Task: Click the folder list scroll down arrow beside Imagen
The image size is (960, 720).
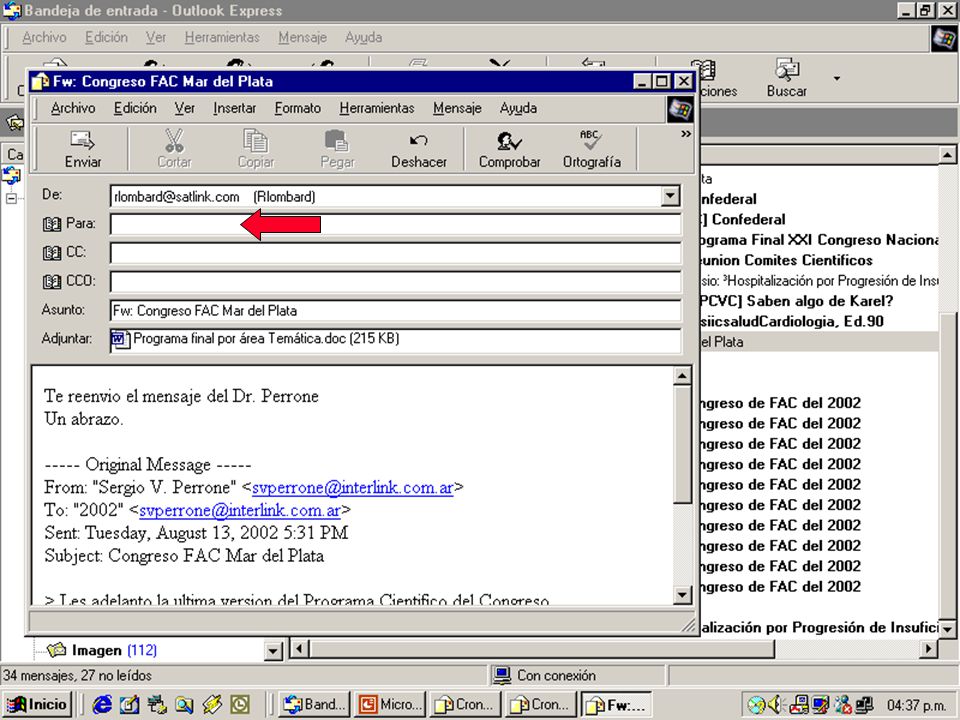Action: click(x=274, y=650)
